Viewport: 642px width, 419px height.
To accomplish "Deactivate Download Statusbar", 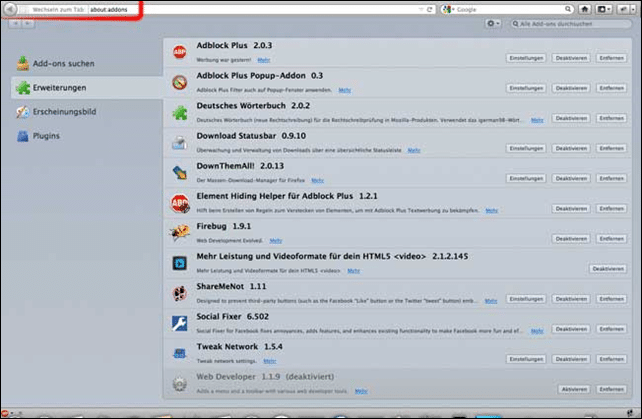I will click(571, 148).
